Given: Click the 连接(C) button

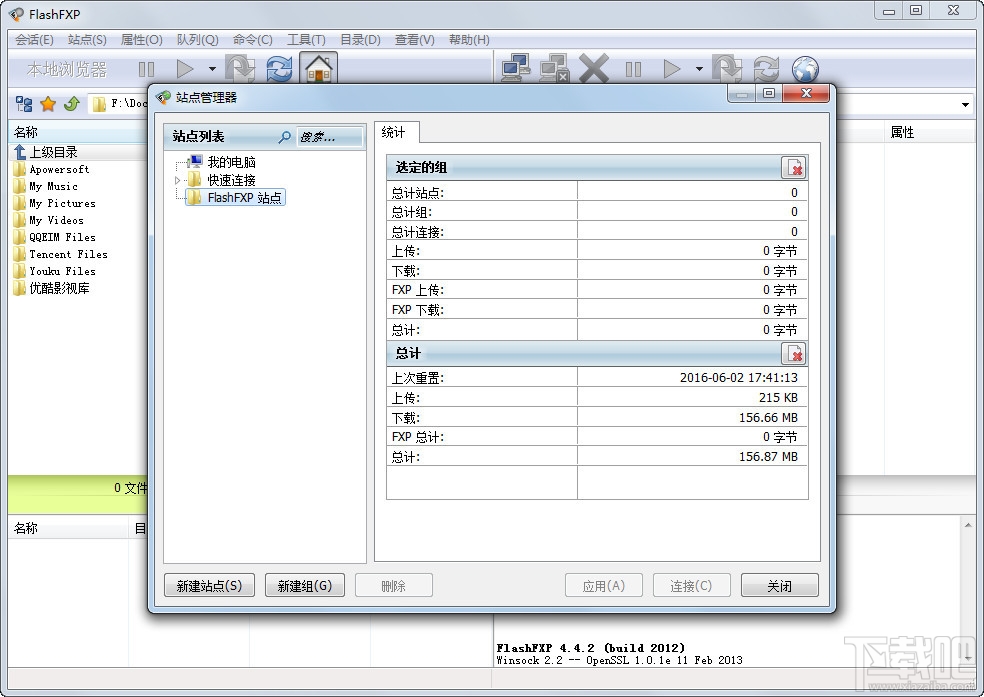Looking at the screenshot, I should click(691, 585).
